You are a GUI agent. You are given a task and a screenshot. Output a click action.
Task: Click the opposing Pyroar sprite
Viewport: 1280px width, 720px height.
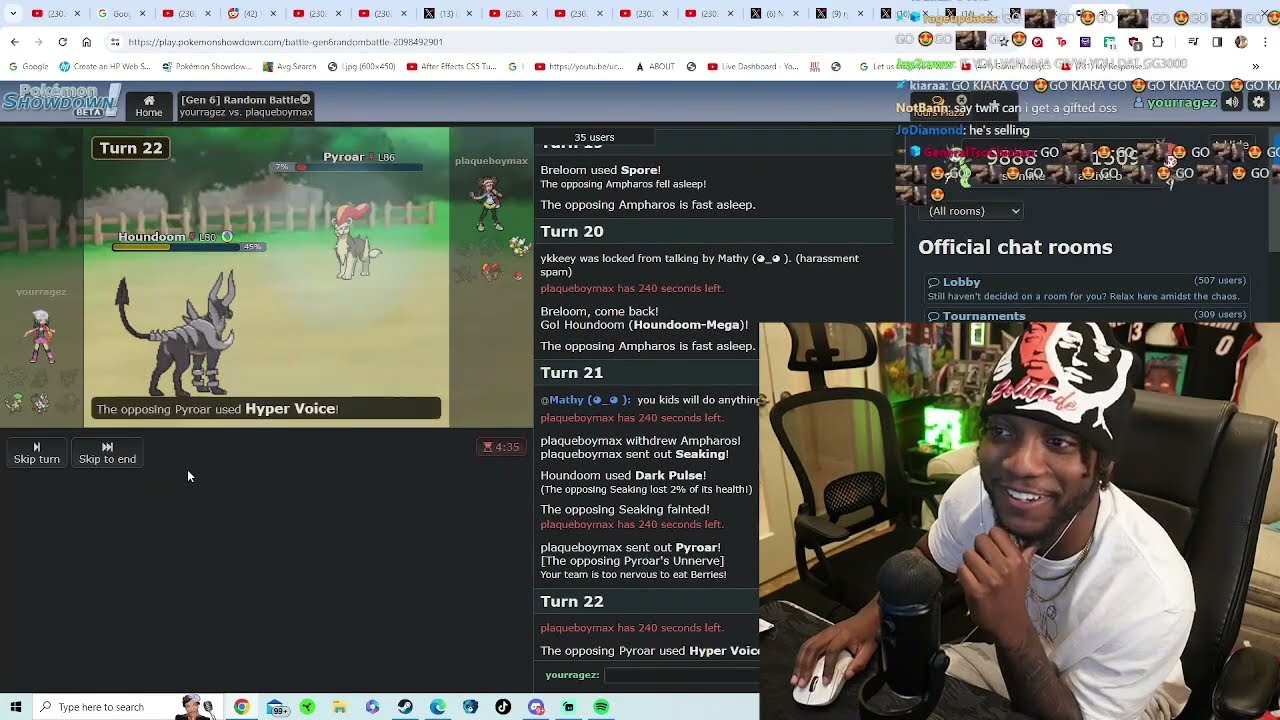pyautogui.click(x=357, y=242)
